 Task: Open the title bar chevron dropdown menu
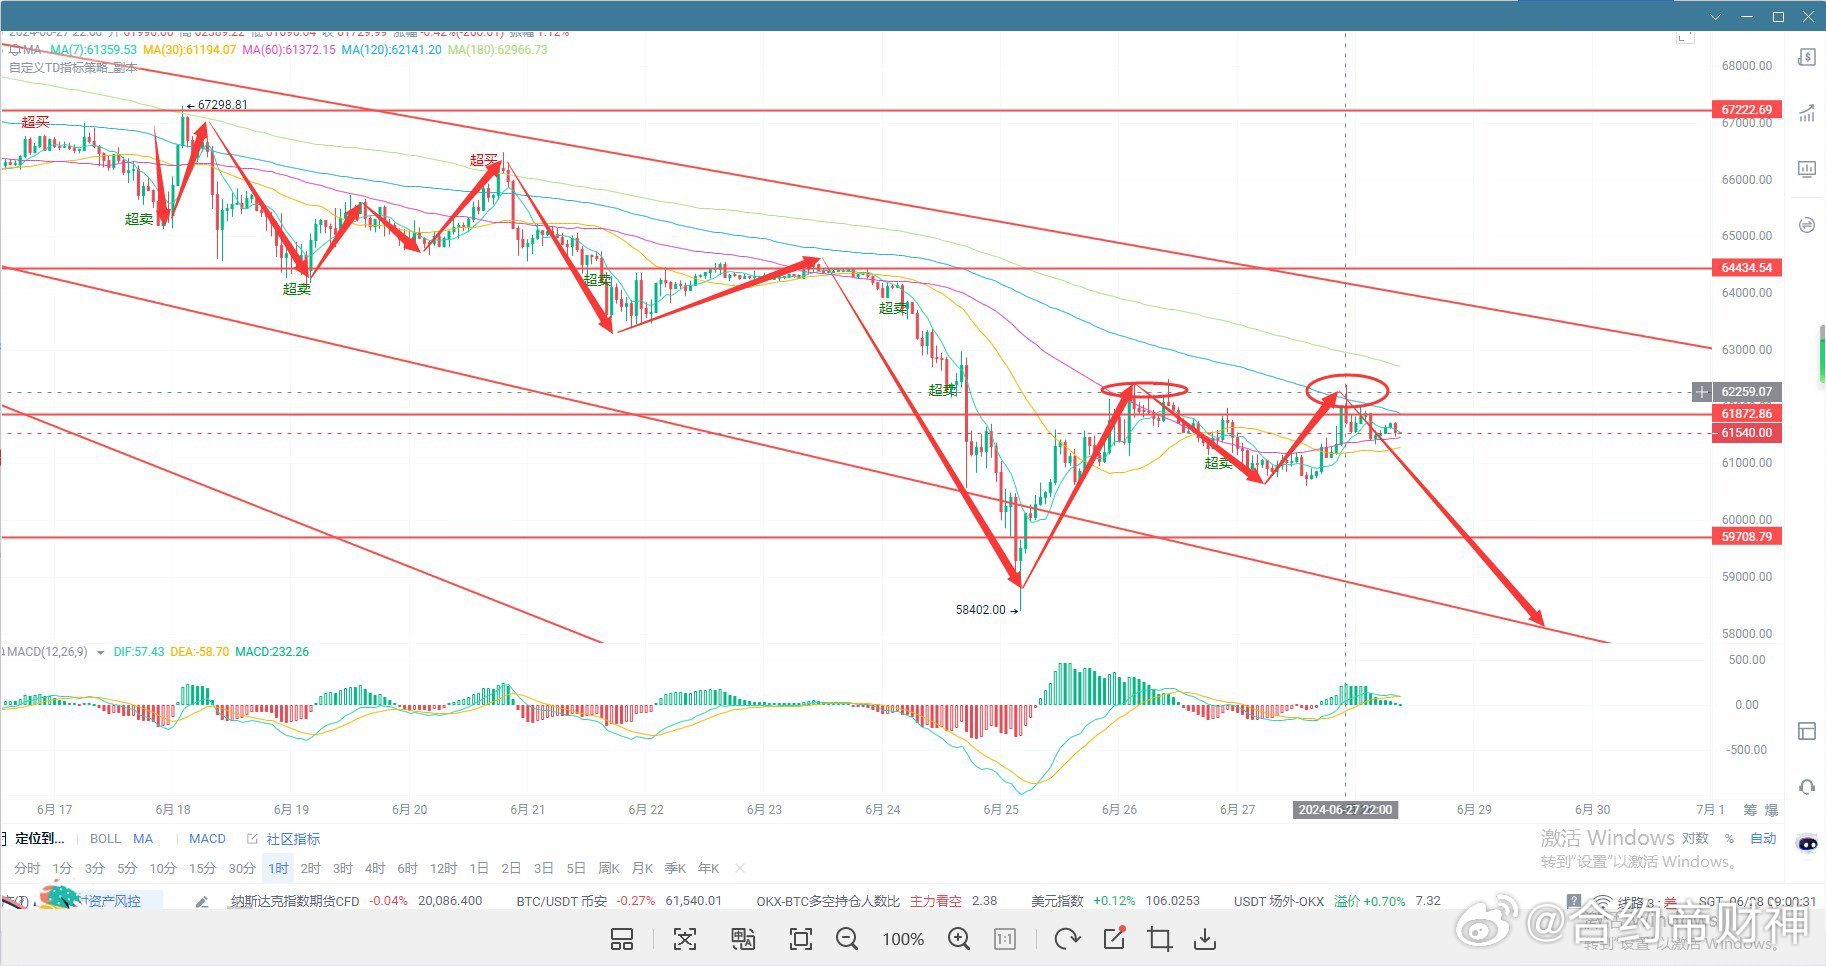pyautogui.click(x=1715, y=16)
